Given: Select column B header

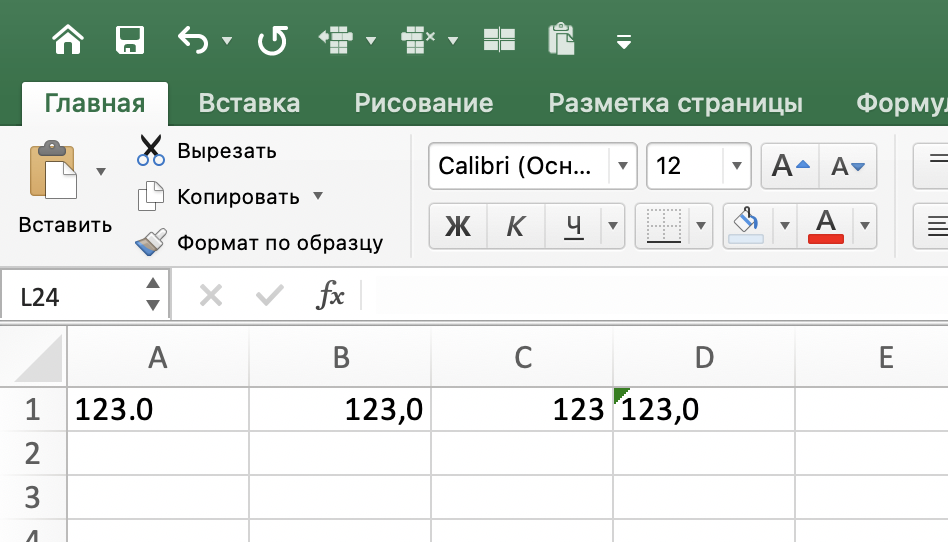Looking at the screenshot, I should click(341, 358).
